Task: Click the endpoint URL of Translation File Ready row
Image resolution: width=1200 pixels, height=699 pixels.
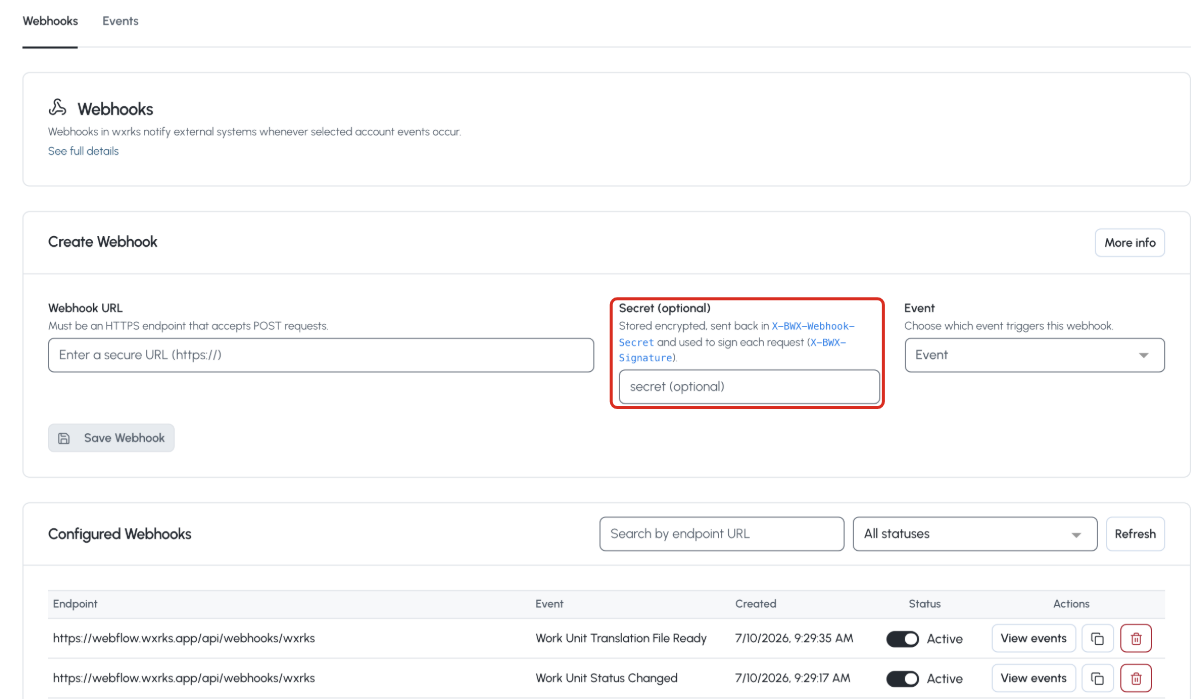Action: (x=184, y=638)
